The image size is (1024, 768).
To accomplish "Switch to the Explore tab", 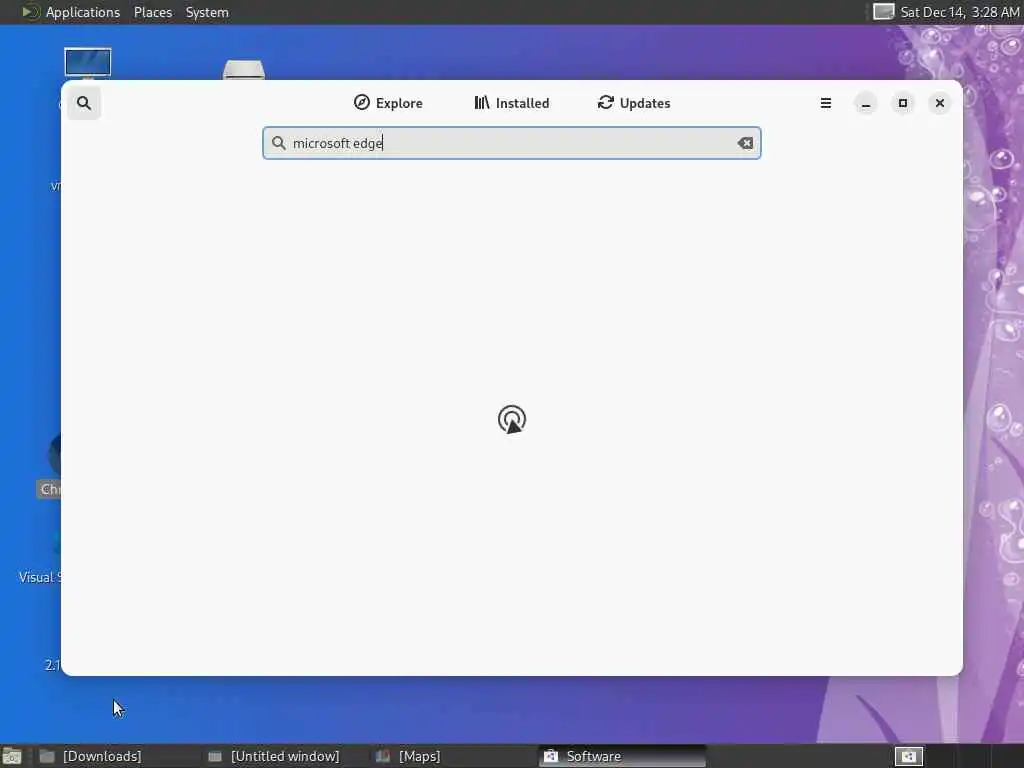I will tap(388, 103).
